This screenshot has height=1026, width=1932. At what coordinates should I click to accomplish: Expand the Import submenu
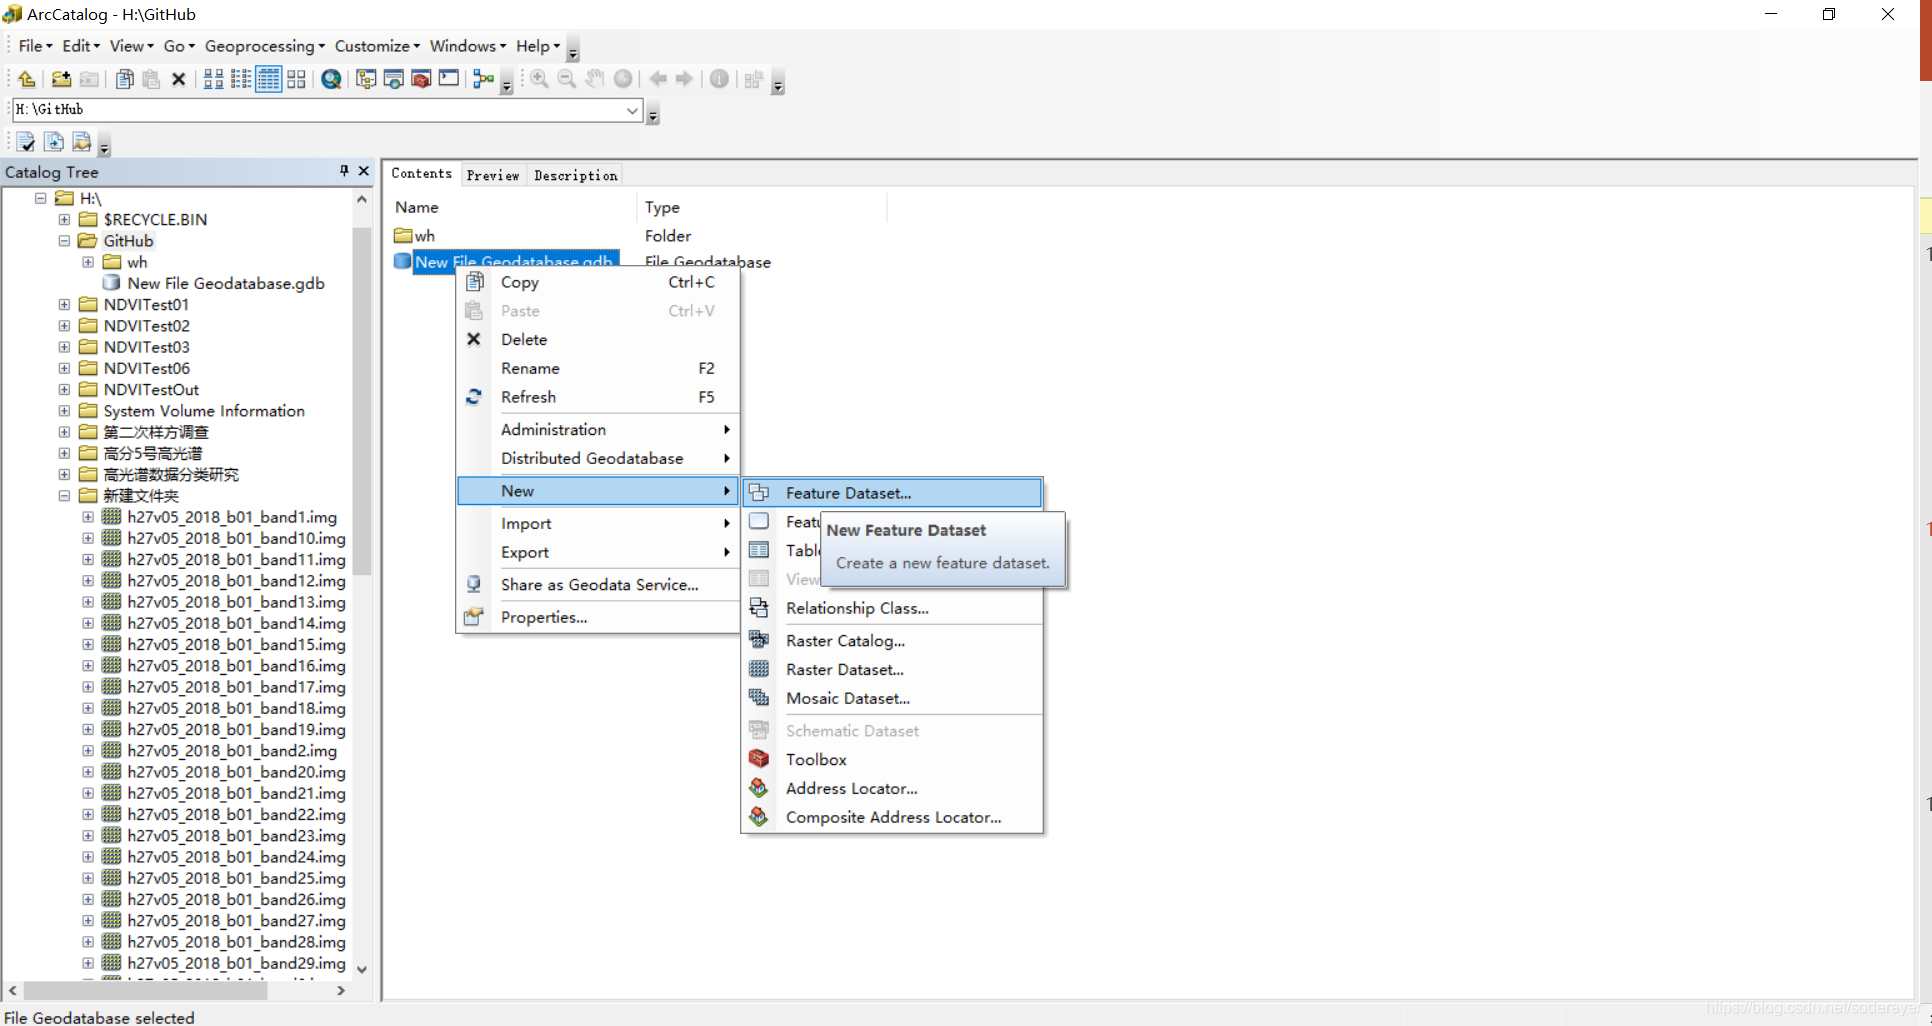pos(598,524)
